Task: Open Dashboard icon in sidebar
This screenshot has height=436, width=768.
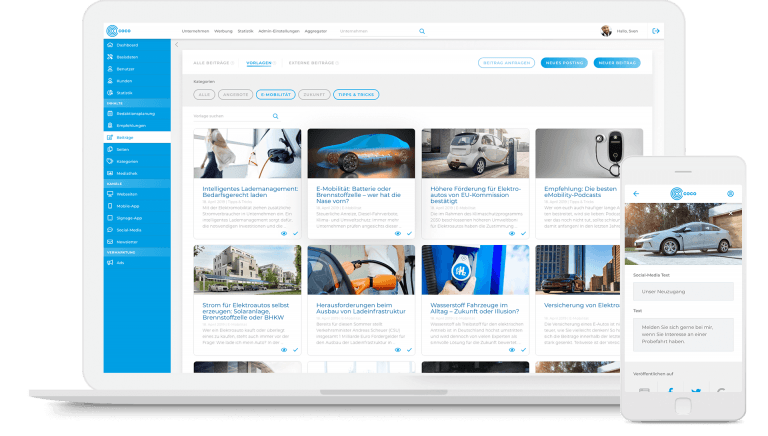Action: click(x=110, y=45)
